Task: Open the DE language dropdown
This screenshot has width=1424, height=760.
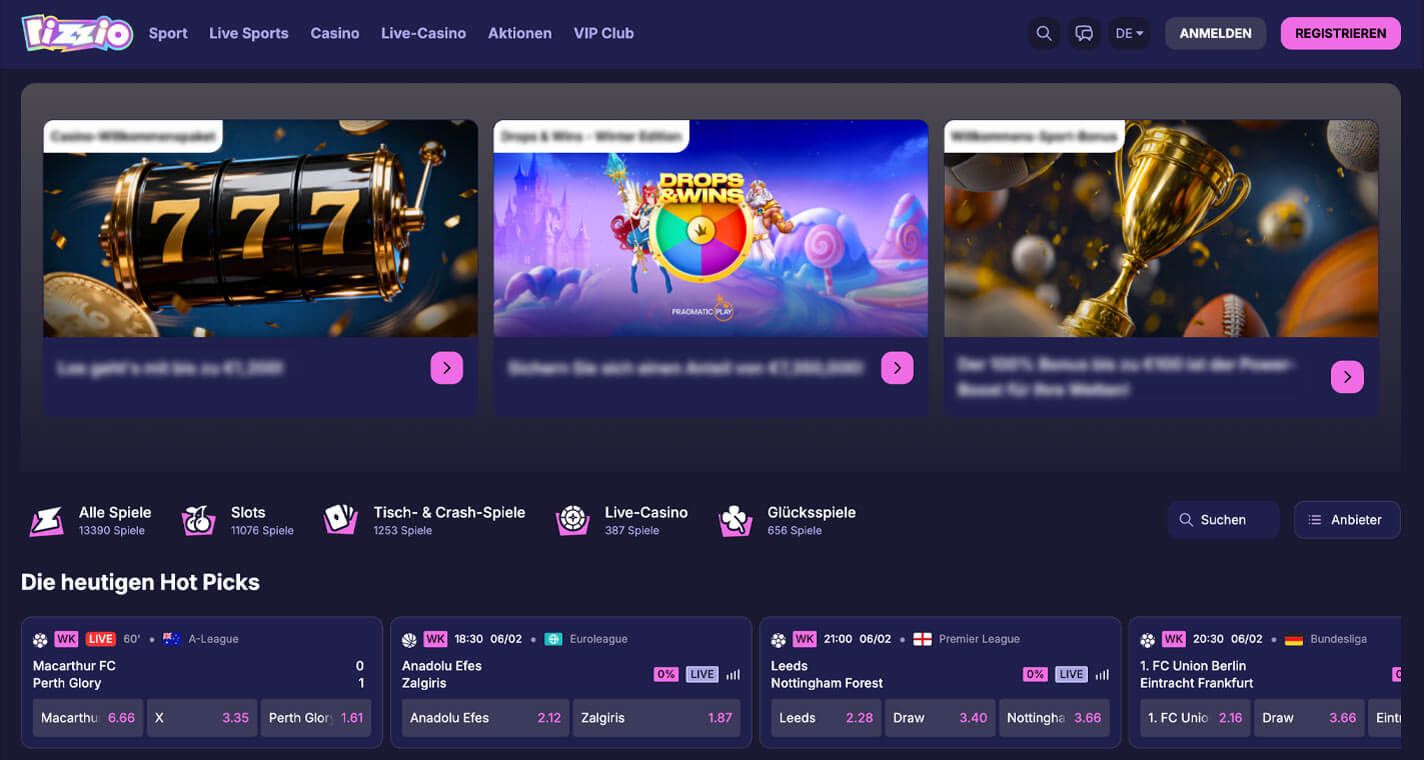Action: click(1129, 33)
